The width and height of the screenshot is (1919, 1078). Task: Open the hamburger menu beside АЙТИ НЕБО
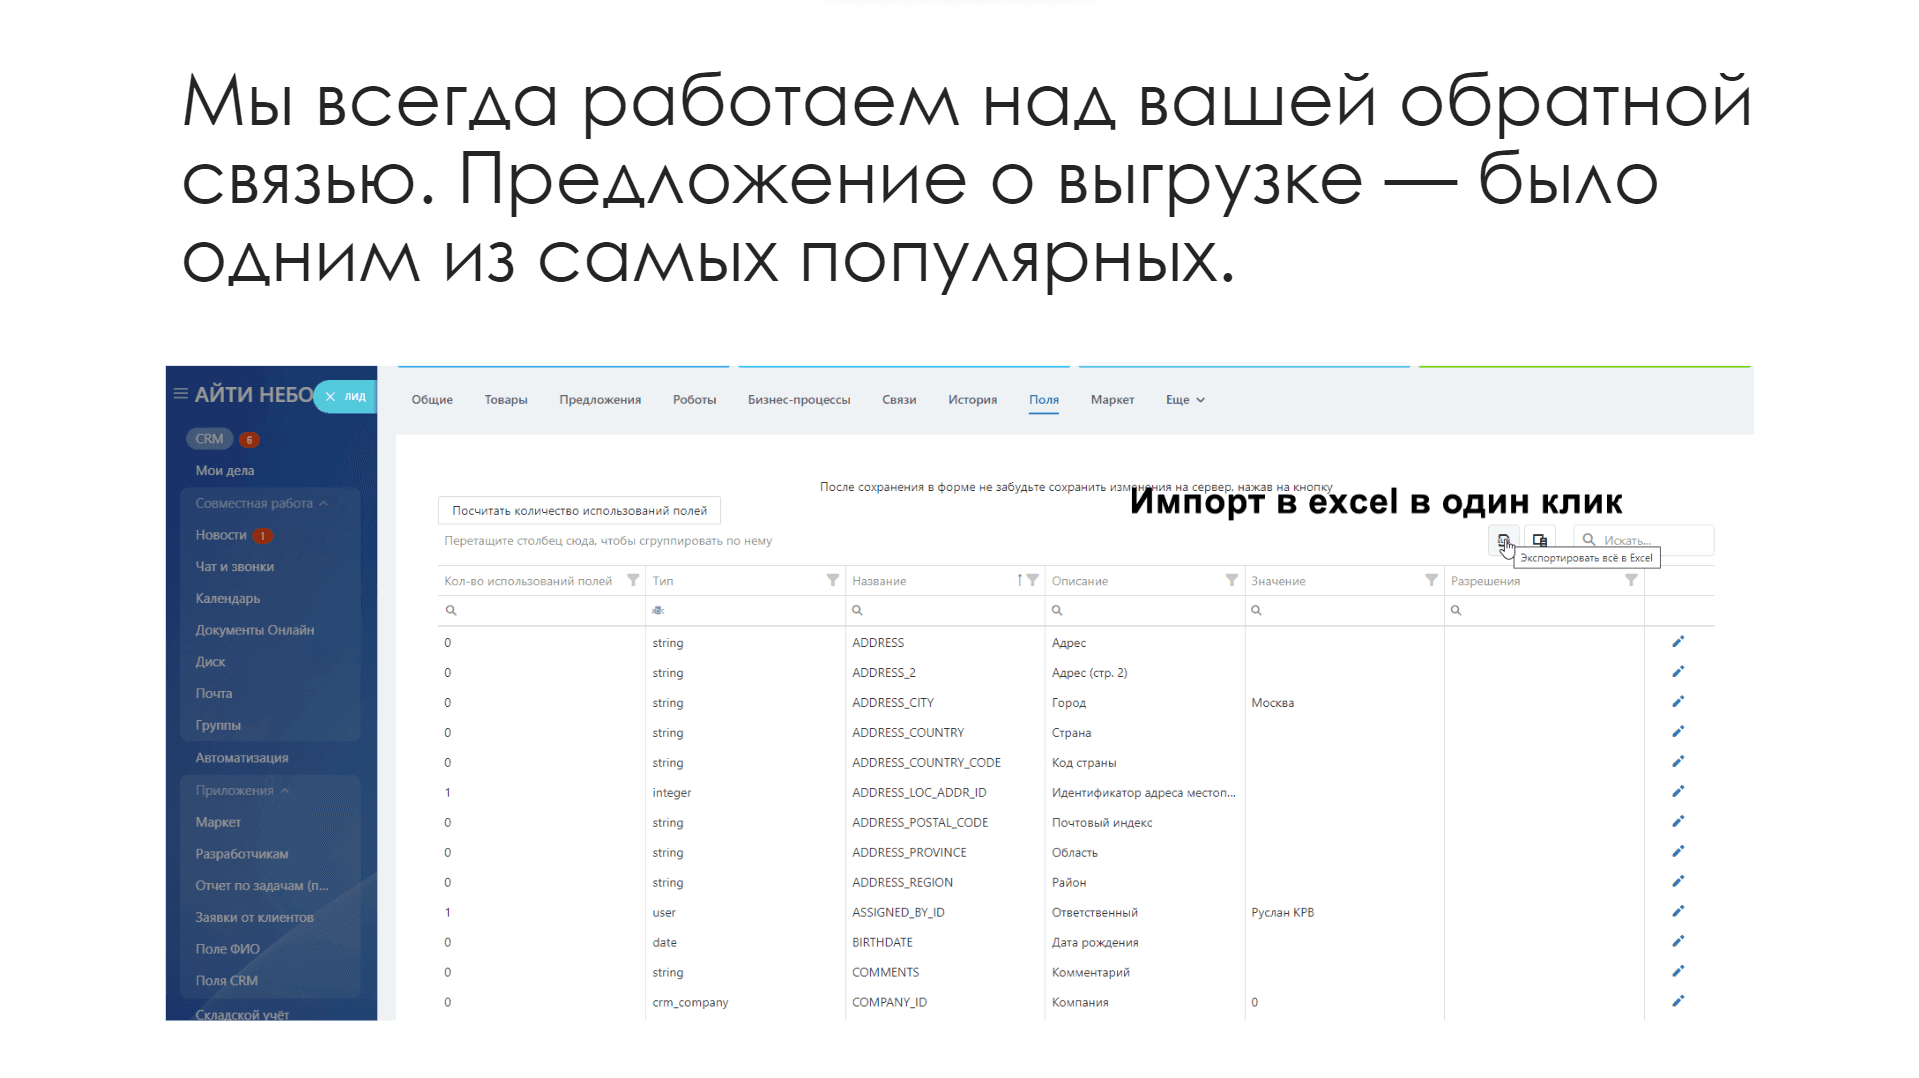pyautogui.click(x=181, y=394)
